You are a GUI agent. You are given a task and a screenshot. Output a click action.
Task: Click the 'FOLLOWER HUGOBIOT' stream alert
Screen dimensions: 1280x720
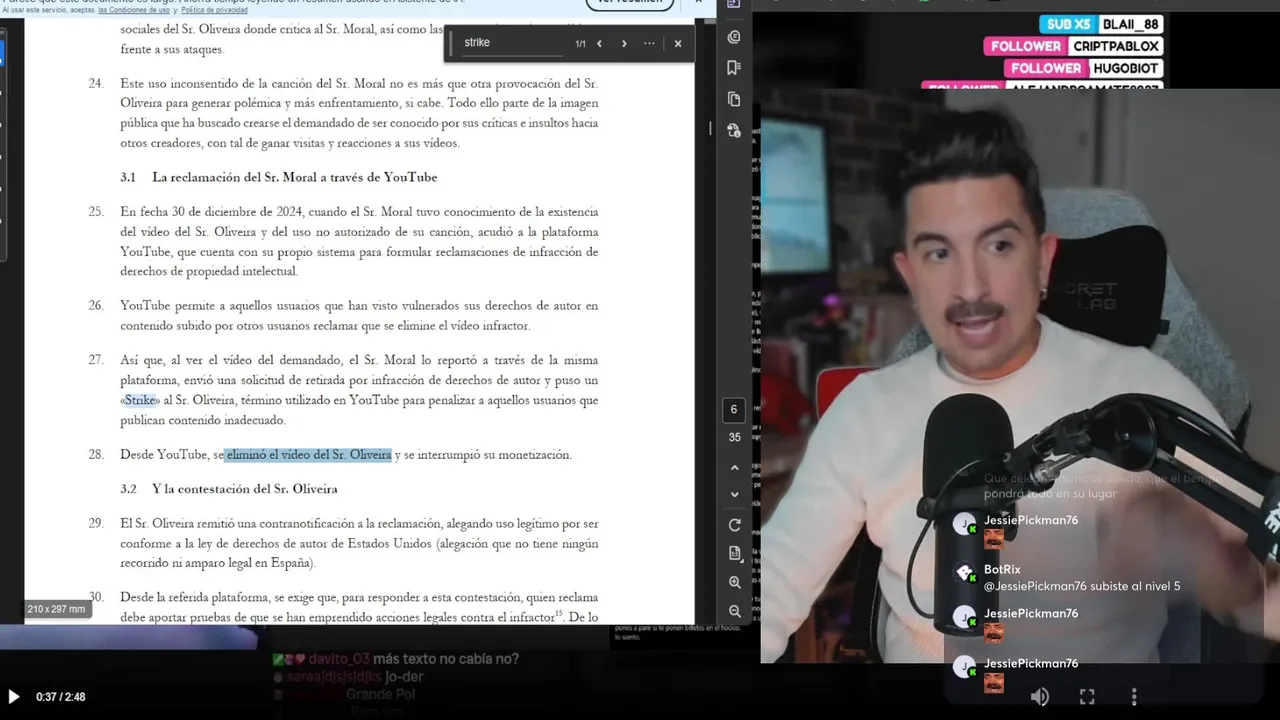point(1085,68)
